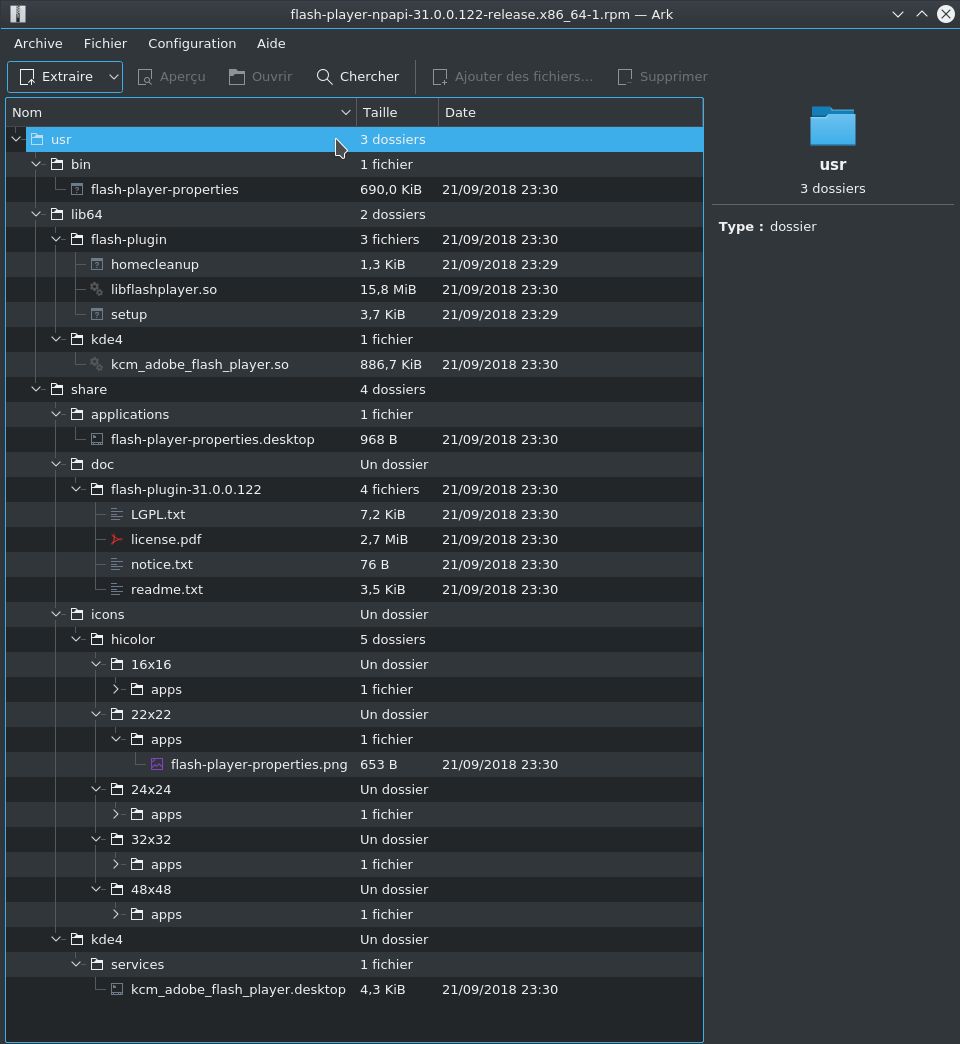Click the libflashplayer.so gears icon
The width and height of the screenshot is (960, 1044).
coord(97,290)
